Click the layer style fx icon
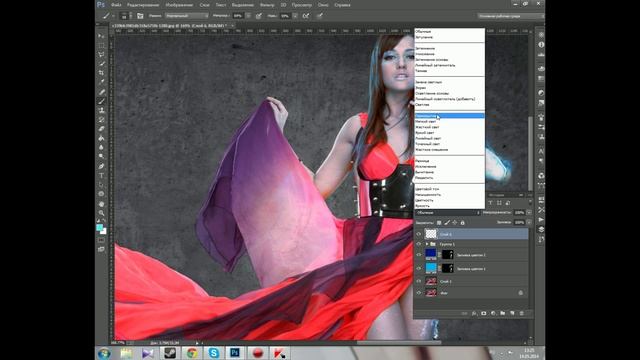This screenshot has width=640, height=360. pyautogui.click(x=474, y=313)
